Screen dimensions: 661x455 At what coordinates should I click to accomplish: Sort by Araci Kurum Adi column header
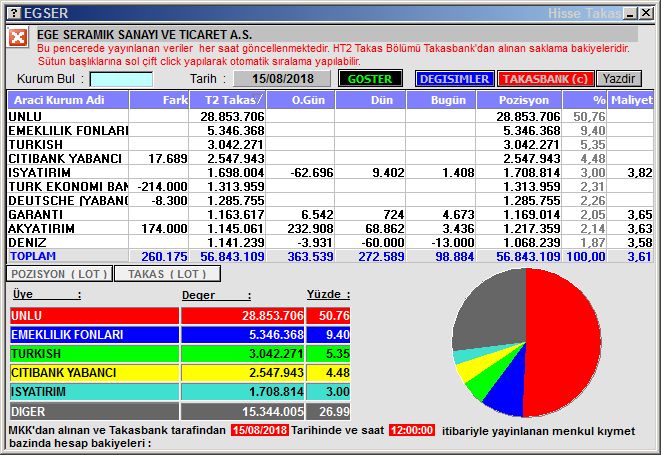(x=68, y=100)
